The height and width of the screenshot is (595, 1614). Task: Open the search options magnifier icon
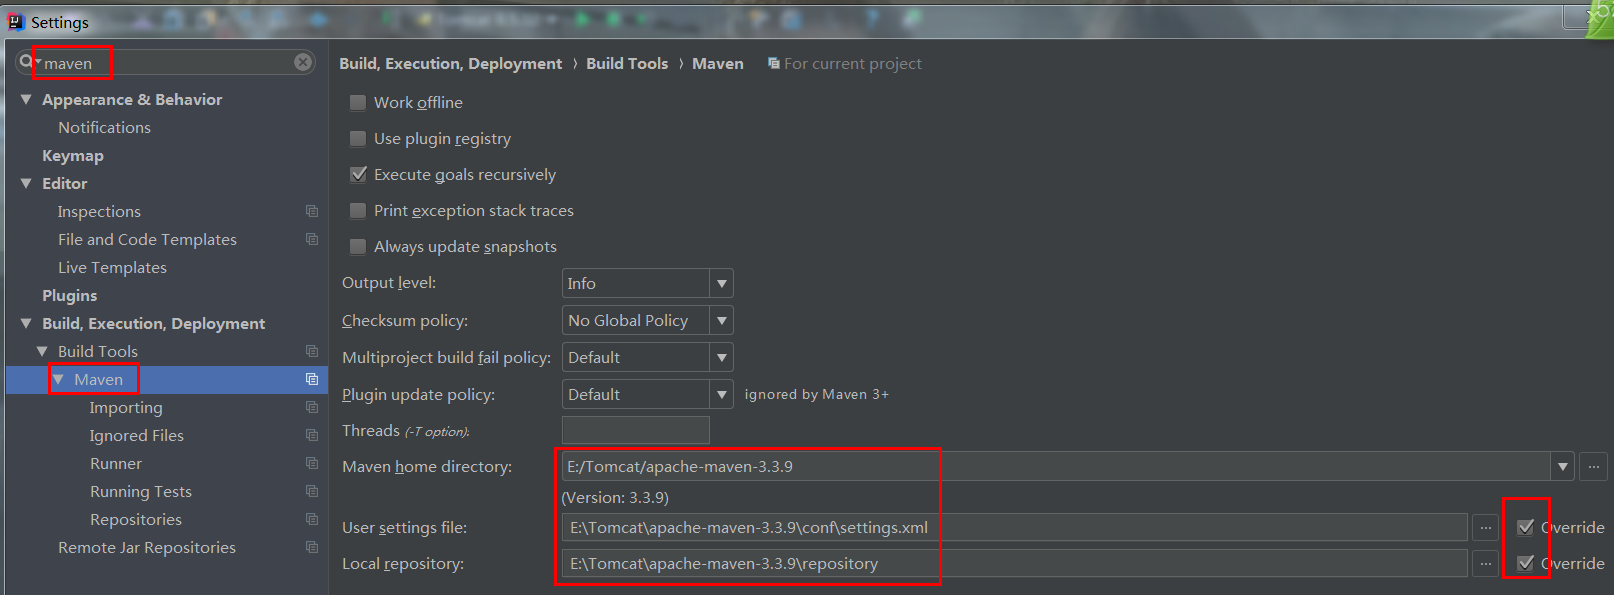coord(27,62)
